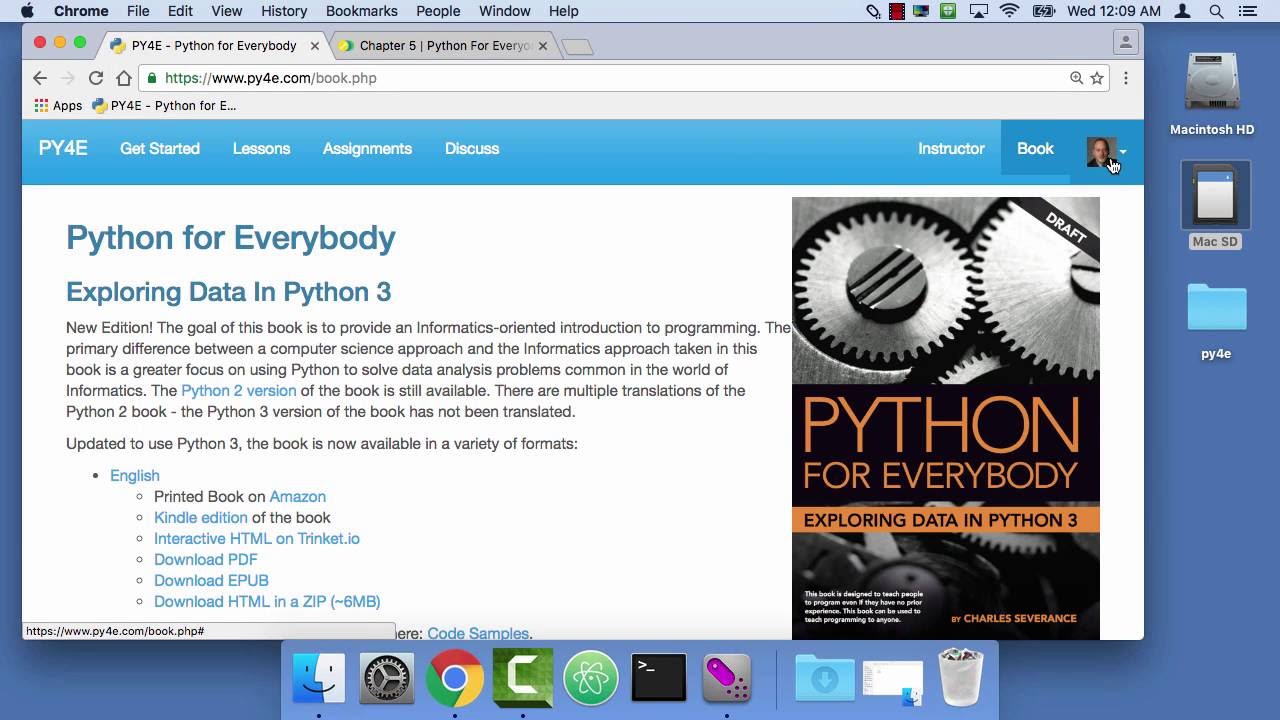This screenshot has height=720, width=1280.
Task: Open Chrome's three-dot menu
Action: click(x=1126, y=78)
